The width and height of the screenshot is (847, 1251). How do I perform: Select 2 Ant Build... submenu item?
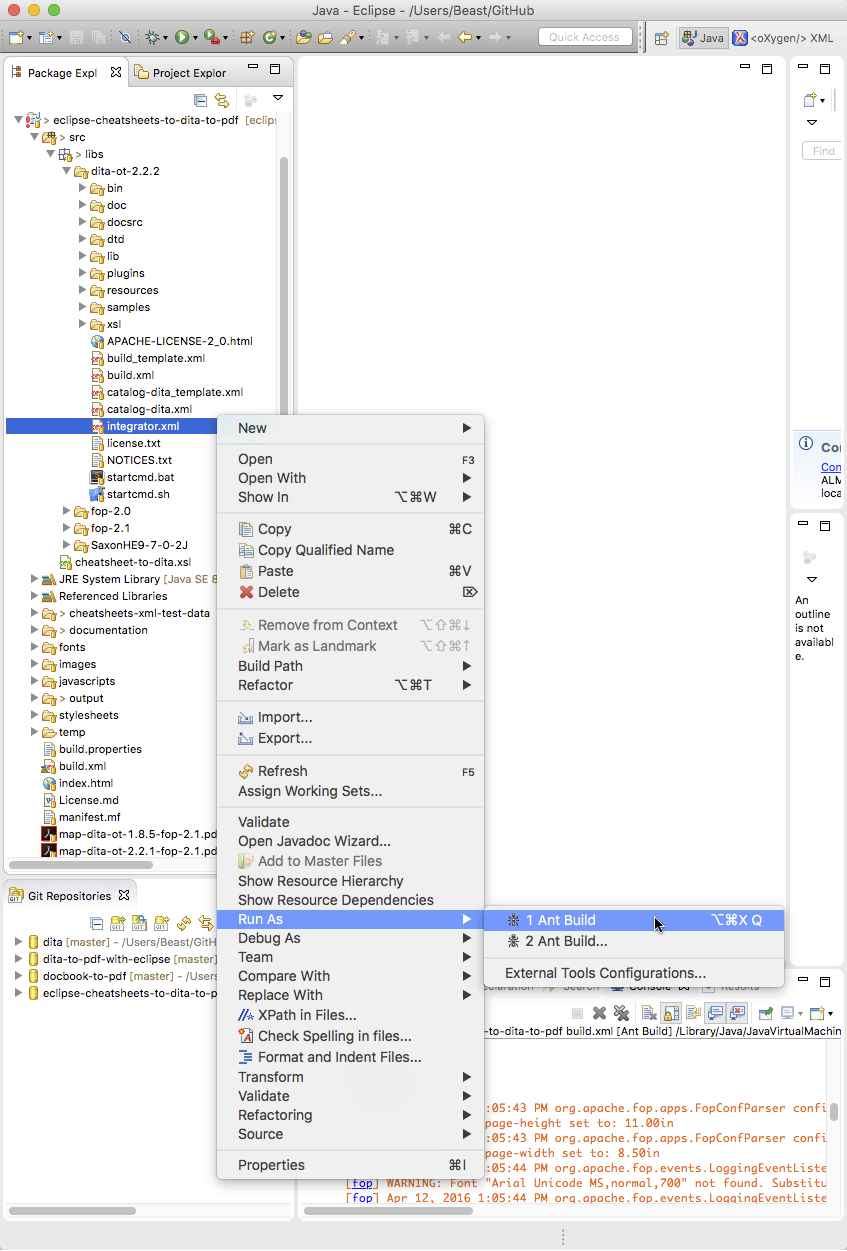tap(634, 941)
